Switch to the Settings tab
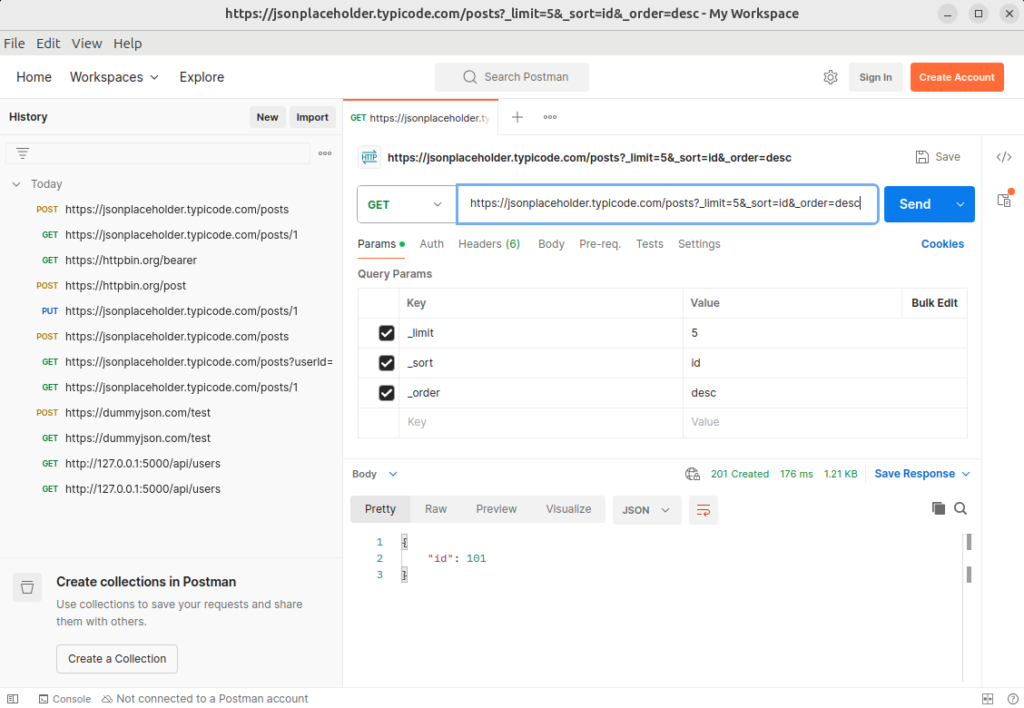The image size is (1024, 708). tap(699, 244)
